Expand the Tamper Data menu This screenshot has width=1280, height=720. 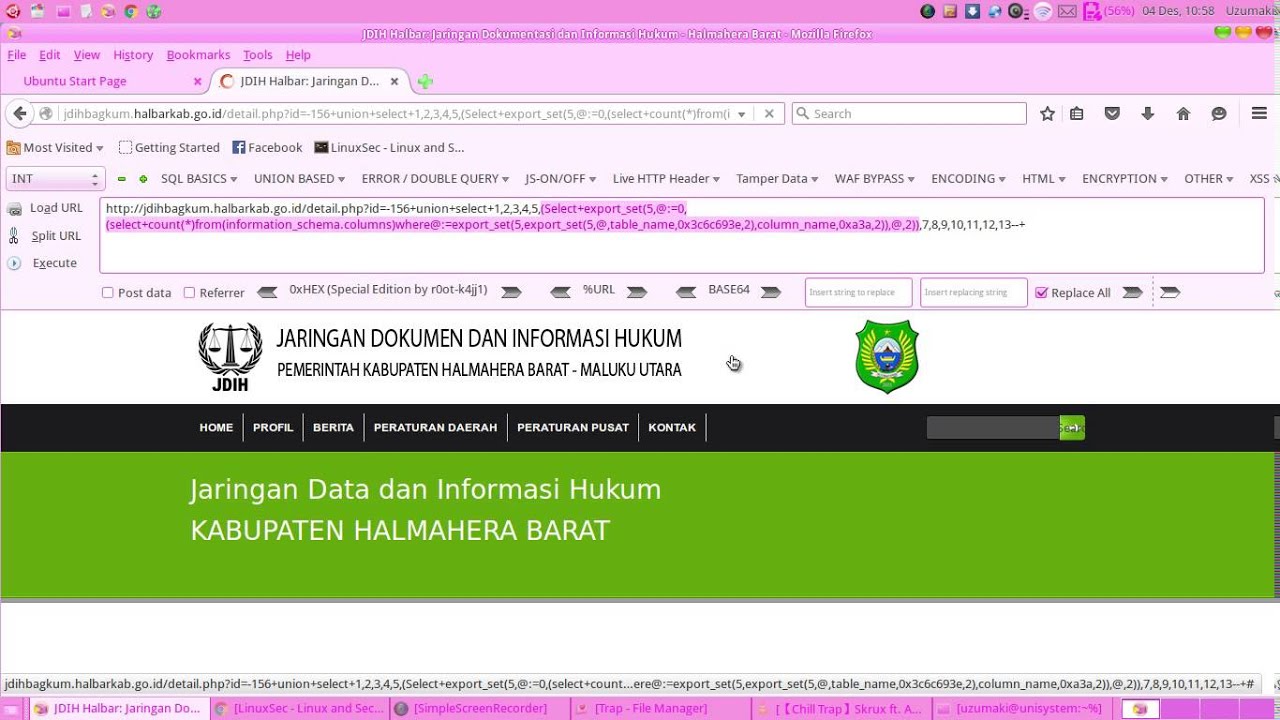pos(778,179)
